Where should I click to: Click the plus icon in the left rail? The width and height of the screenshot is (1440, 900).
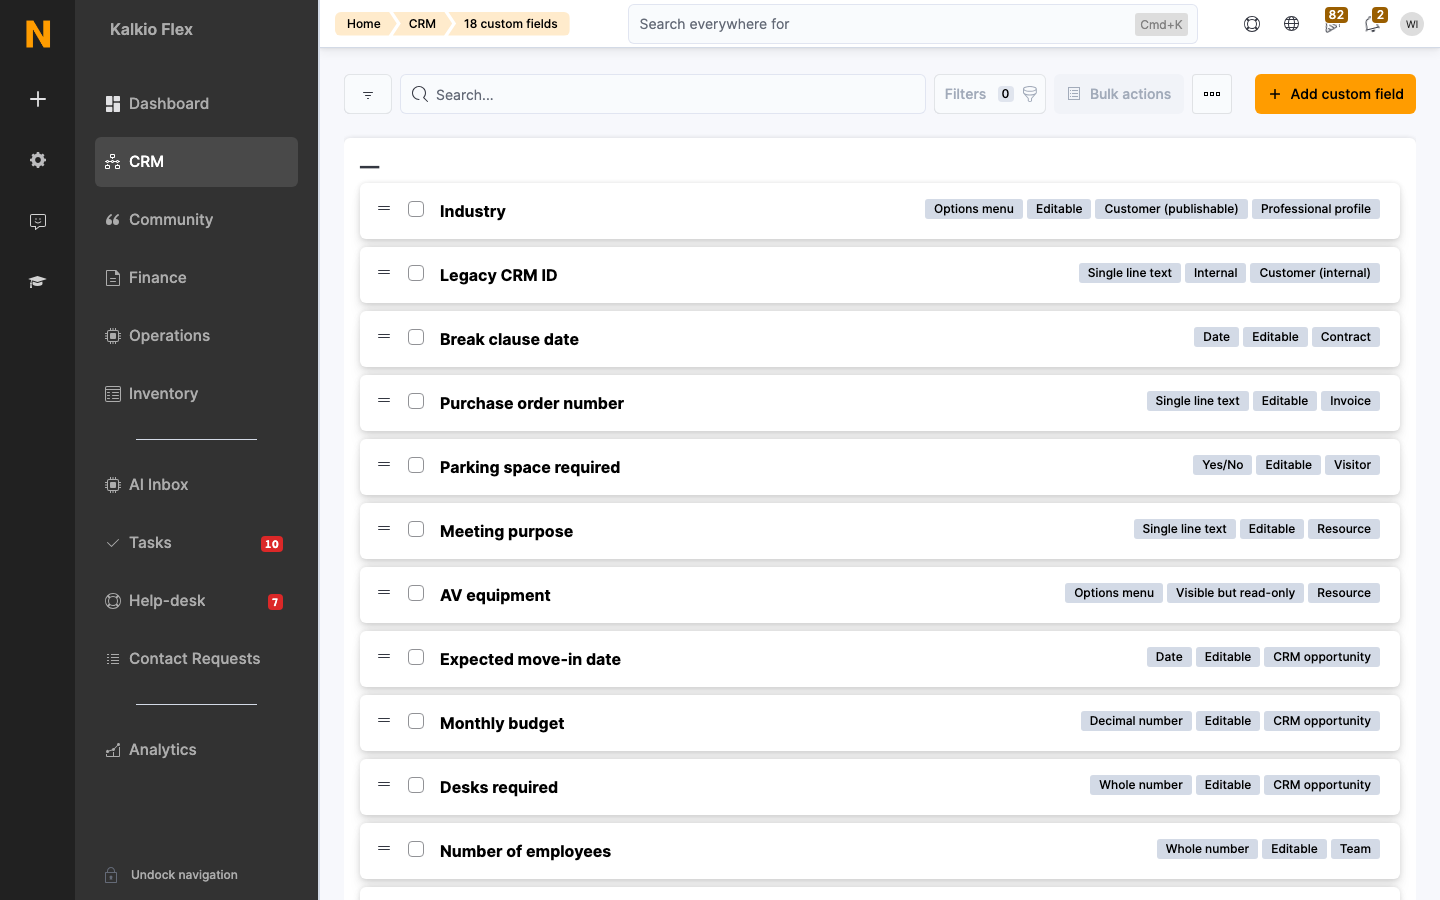point(38,99)
